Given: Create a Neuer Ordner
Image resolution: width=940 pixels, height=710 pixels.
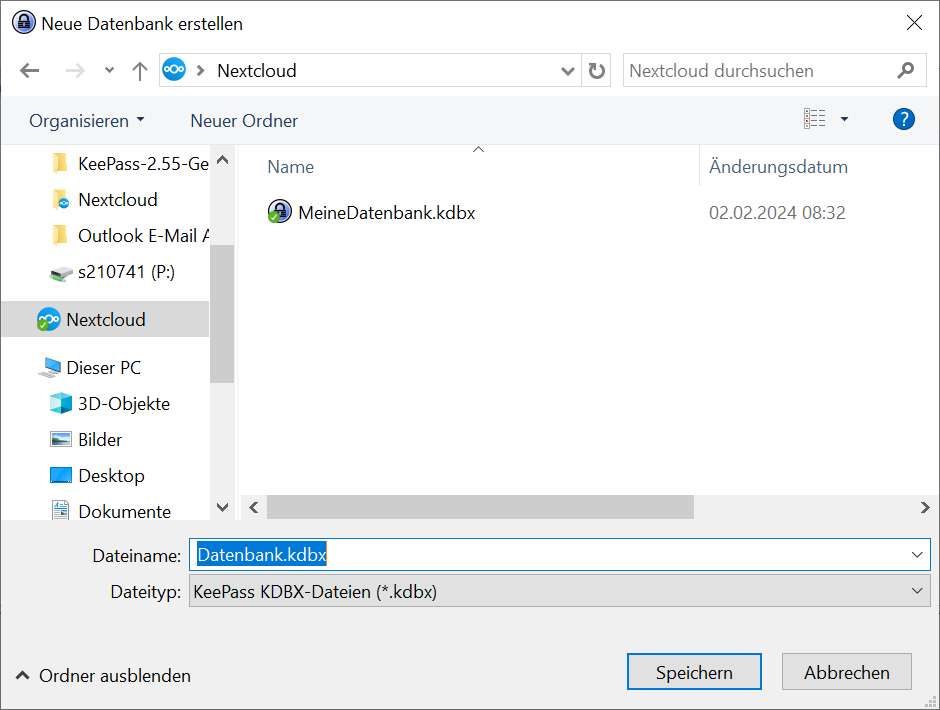Looking at the screenshot, I should (x=244, y=121).
